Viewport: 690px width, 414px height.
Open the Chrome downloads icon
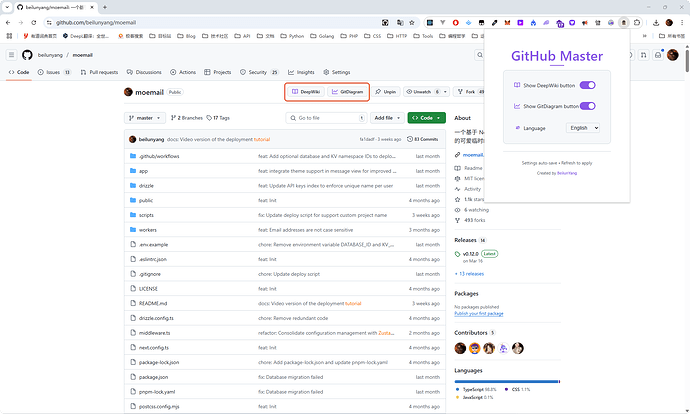(x=656, y=22)
